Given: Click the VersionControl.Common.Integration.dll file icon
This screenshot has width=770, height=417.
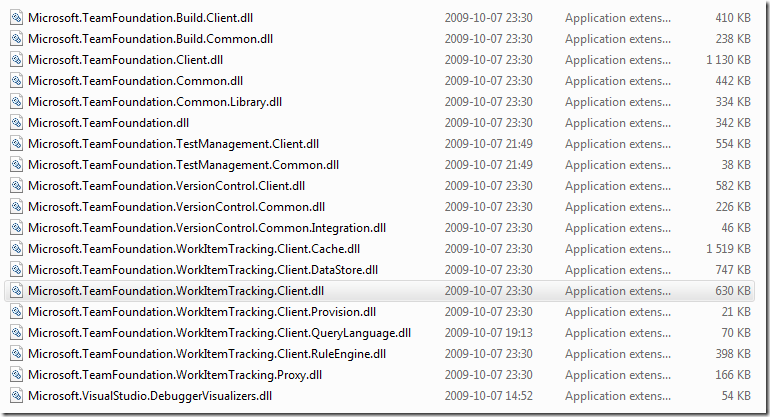Looking at the screenshot, I should pos(16,228).
